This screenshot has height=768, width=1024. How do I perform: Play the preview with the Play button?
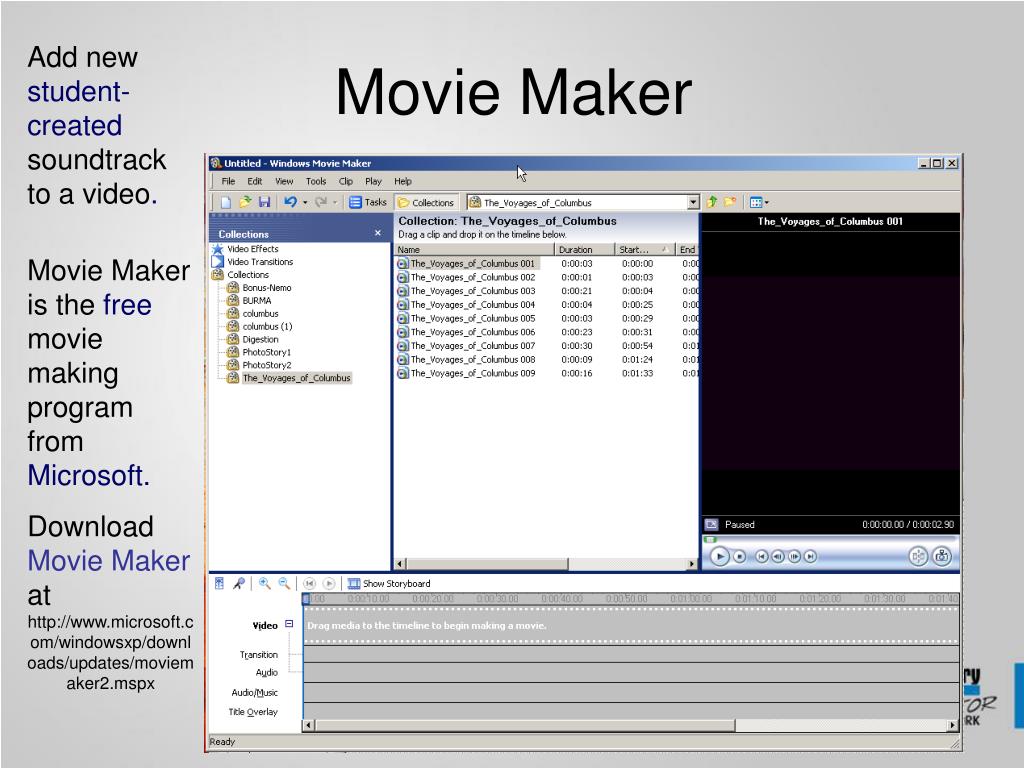click(x=719, y=557)
